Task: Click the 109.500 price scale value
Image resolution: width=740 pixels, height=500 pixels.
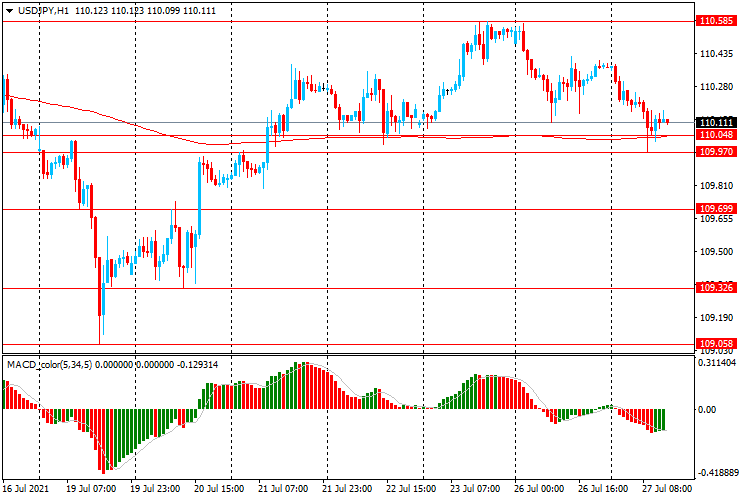Action: click(x=716, y=252)
